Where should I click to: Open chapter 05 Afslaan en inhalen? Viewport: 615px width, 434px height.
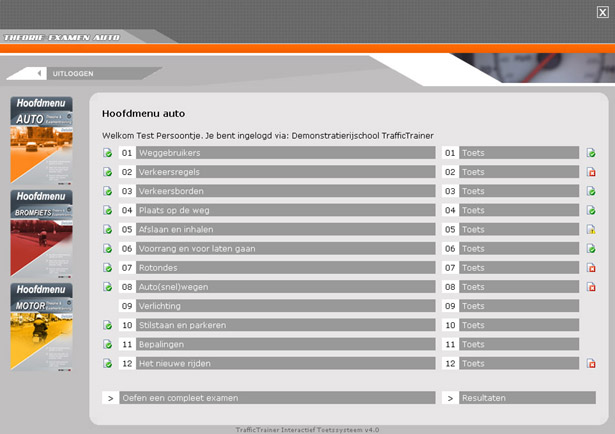277,229
